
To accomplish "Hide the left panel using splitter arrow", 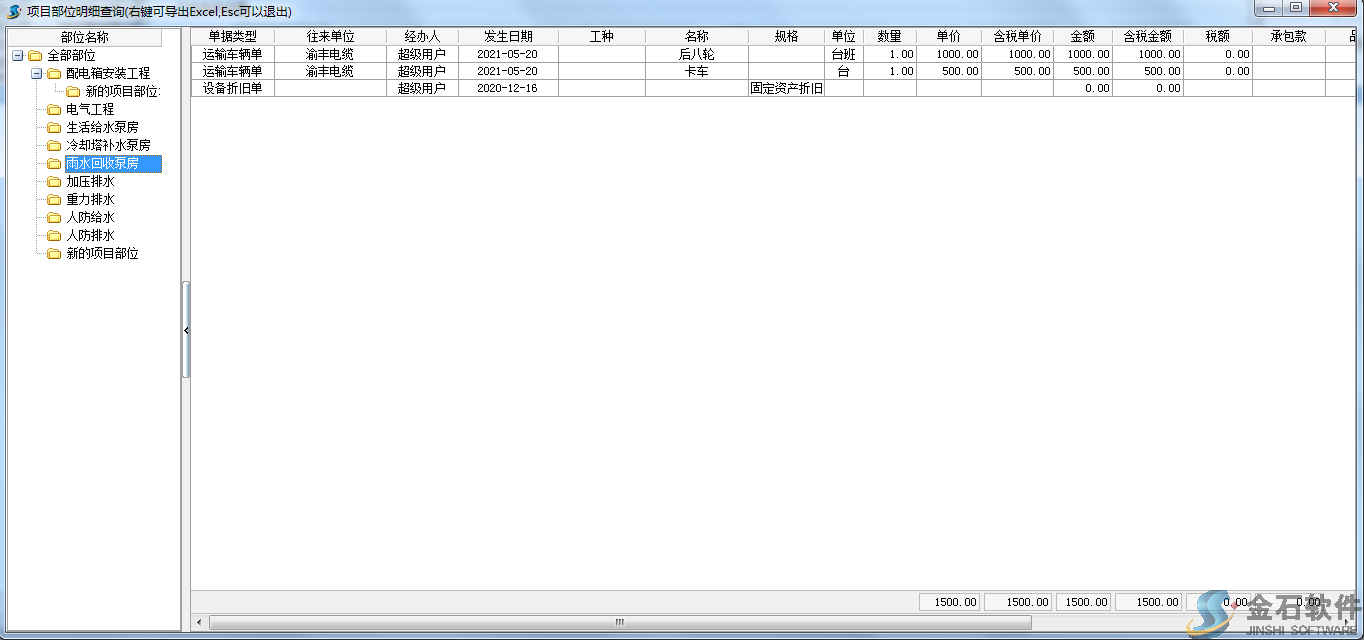I will [186, 330].
